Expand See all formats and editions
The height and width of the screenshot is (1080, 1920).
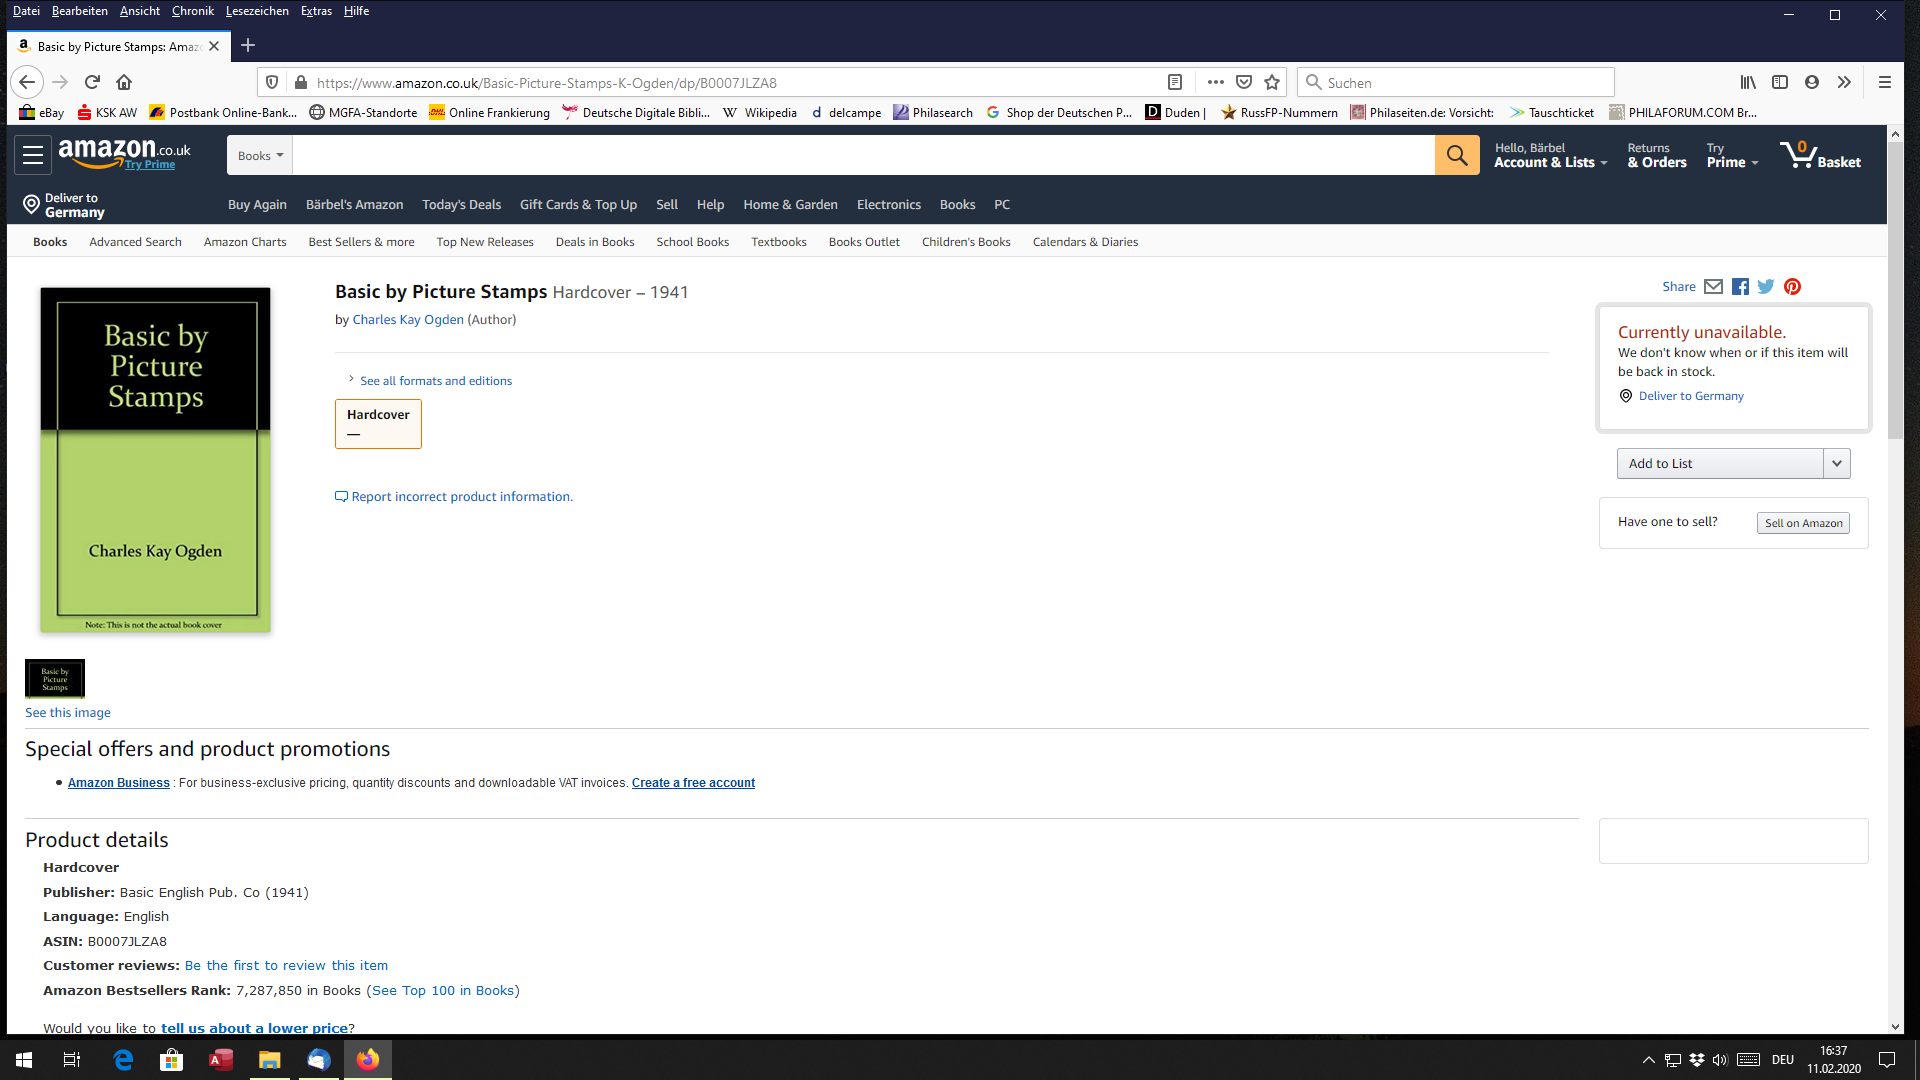pyautogui.click(x=435, y=381)
